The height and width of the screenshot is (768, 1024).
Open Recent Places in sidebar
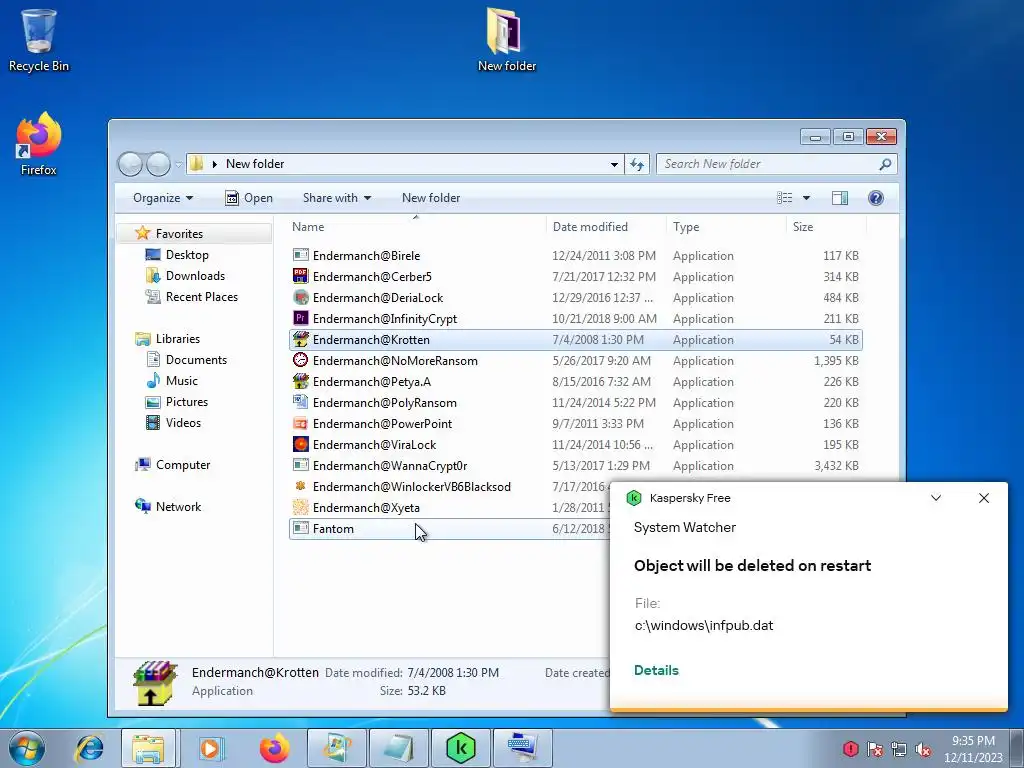[x=201, y=296]
